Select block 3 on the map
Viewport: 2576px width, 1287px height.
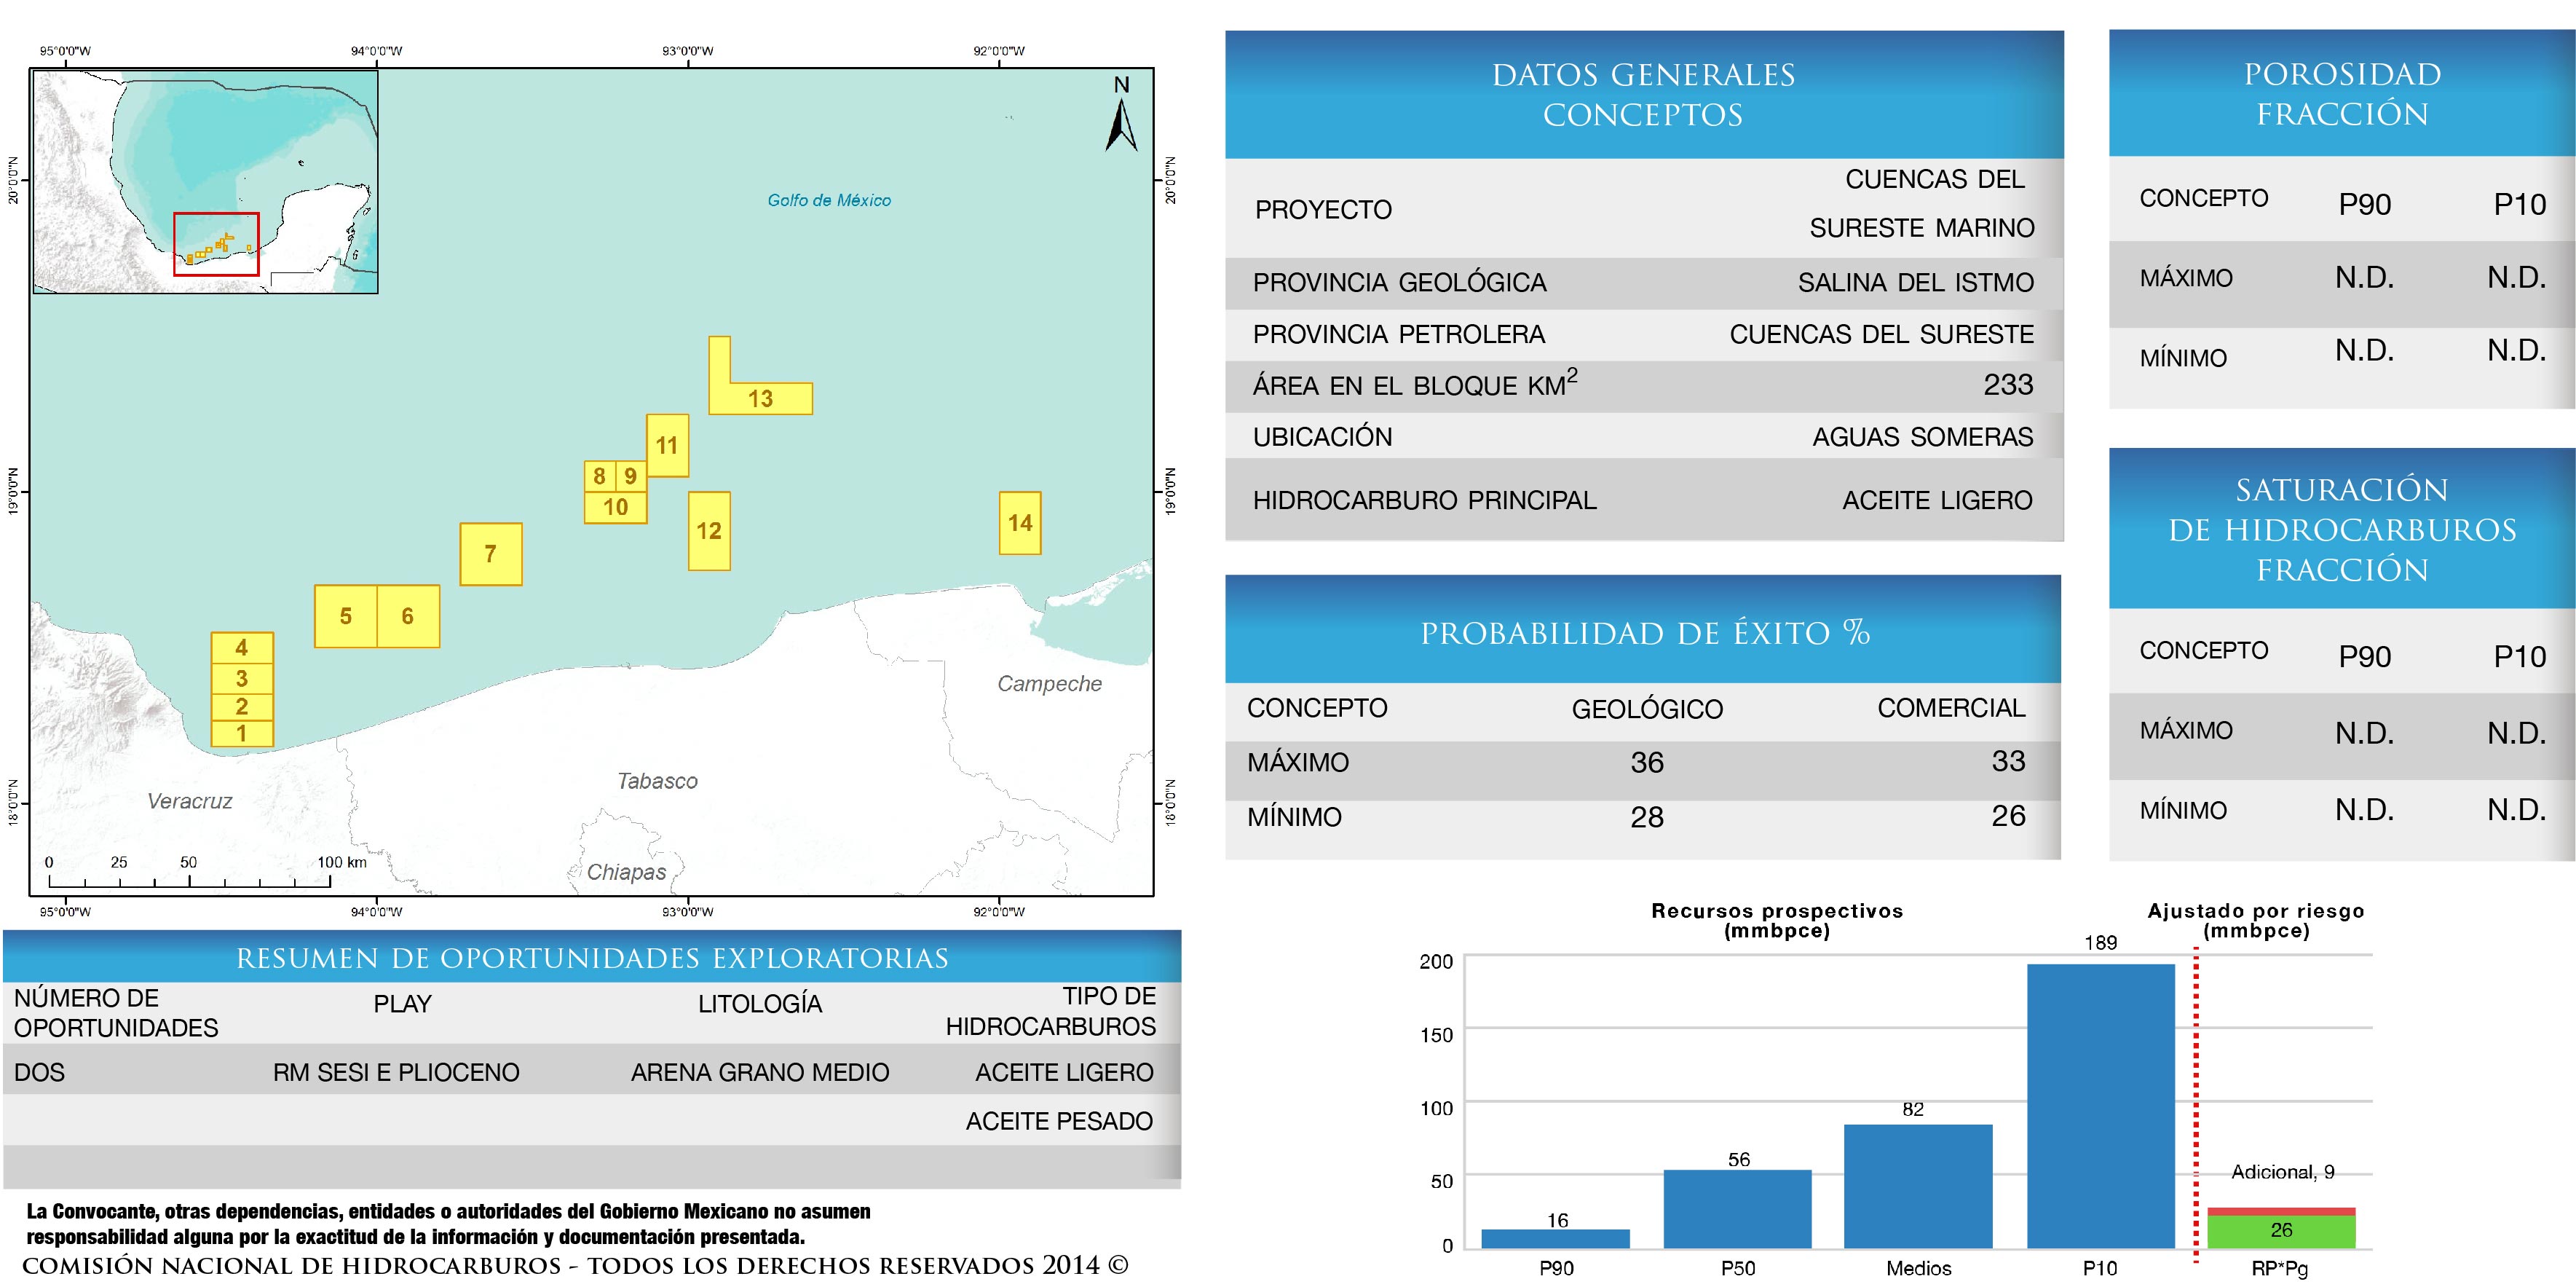coord(242,678)
